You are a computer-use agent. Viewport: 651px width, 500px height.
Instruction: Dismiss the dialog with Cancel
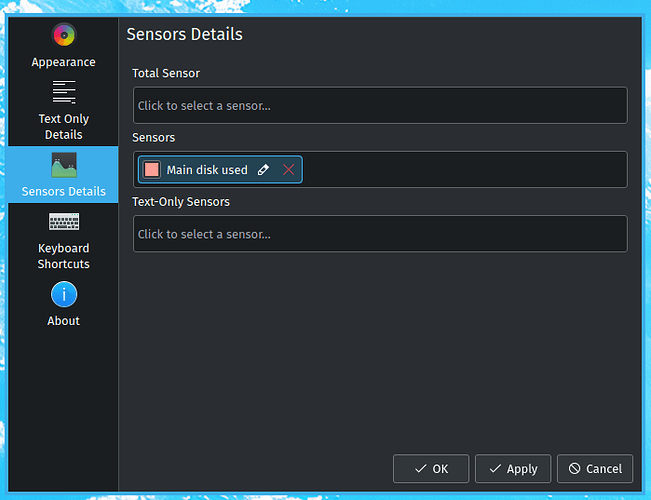595,468
